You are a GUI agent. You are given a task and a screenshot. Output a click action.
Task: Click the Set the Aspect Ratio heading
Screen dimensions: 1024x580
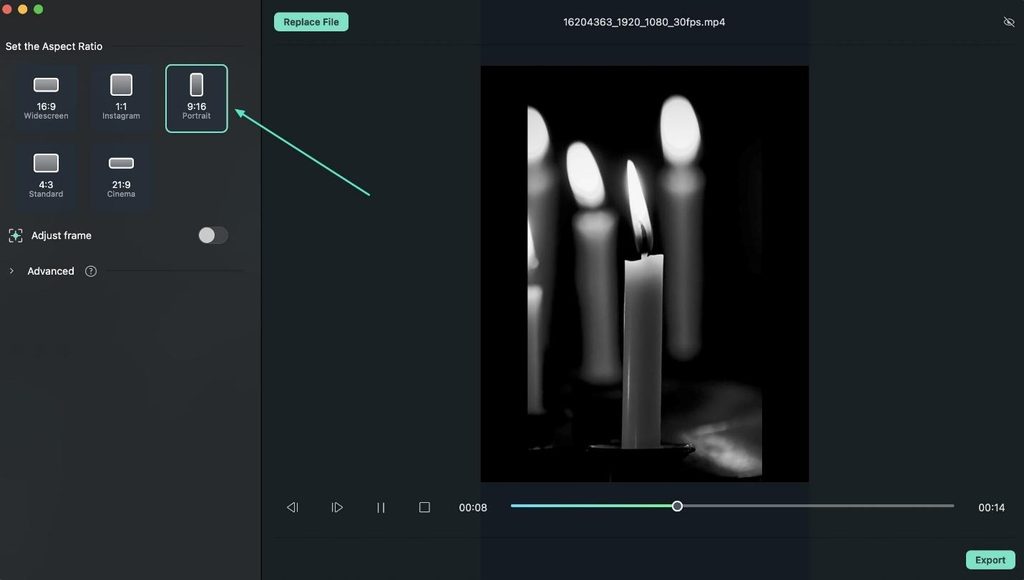point(54,46)
